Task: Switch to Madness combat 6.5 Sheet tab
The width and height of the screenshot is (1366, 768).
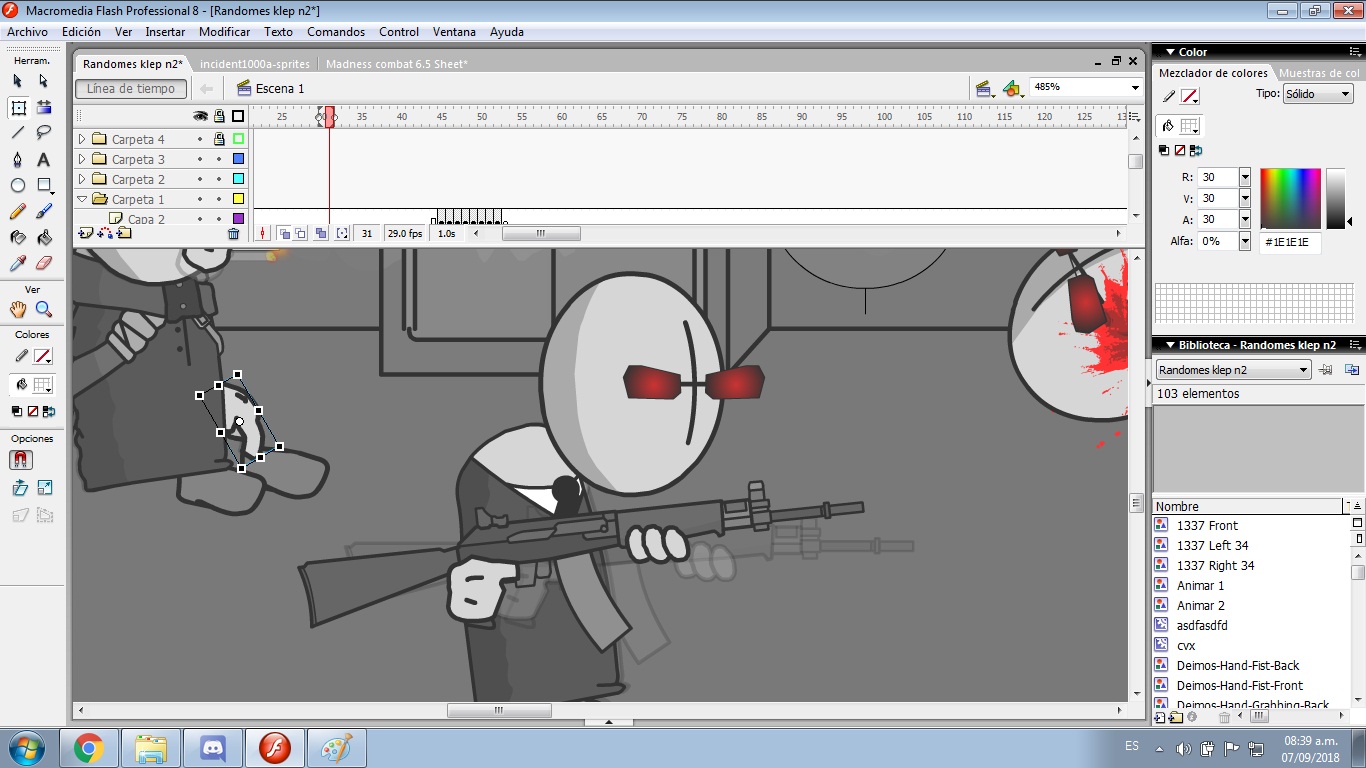Action: (x=397, y=64)
